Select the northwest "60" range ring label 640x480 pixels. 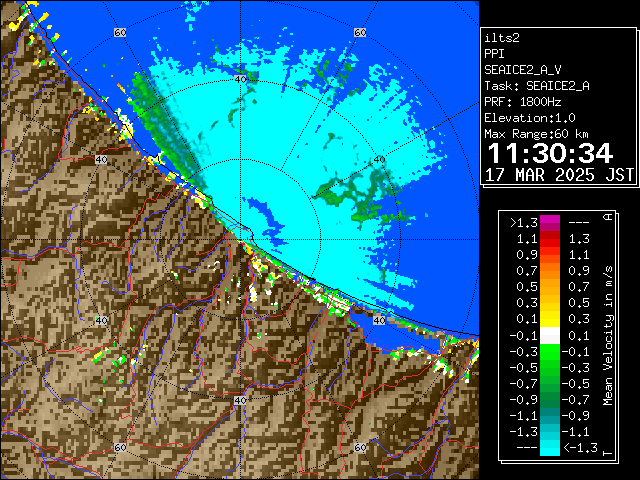coord(120,32)
